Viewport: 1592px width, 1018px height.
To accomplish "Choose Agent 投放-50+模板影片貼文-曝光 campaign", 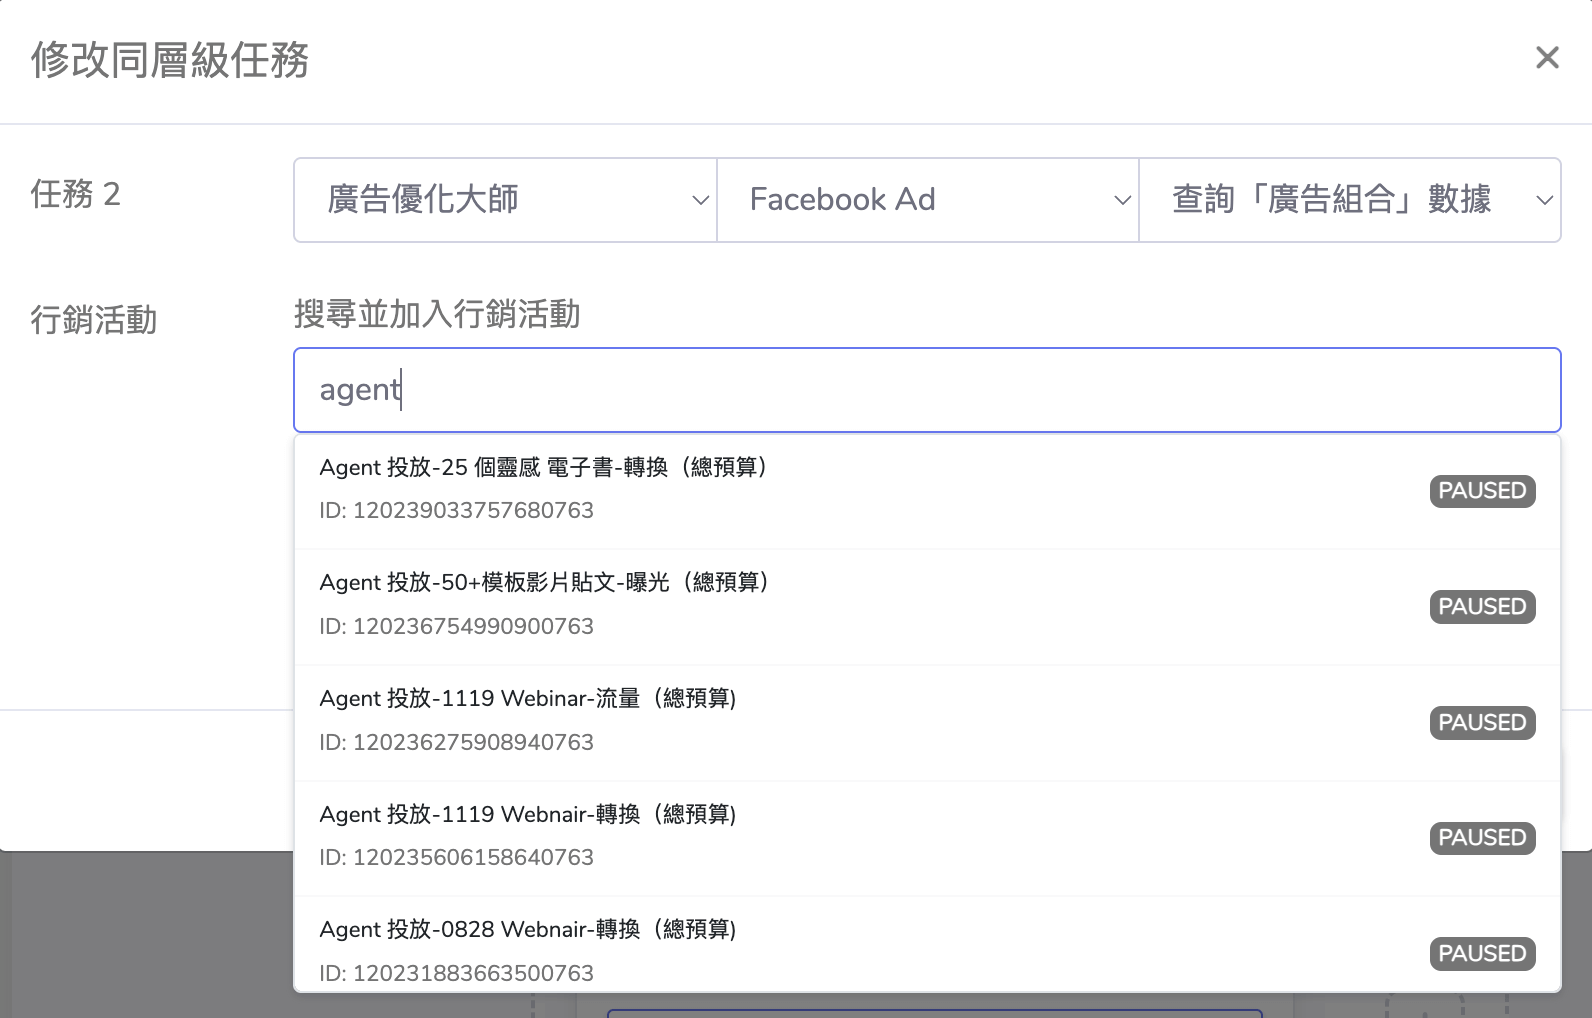I will point(544,583).
